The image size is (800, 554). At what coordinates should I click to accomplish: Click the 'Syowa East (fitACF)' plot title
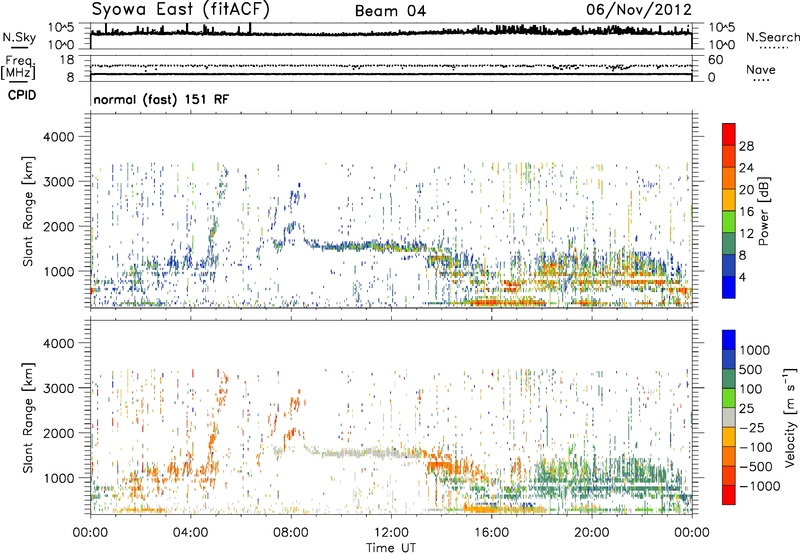180,9
